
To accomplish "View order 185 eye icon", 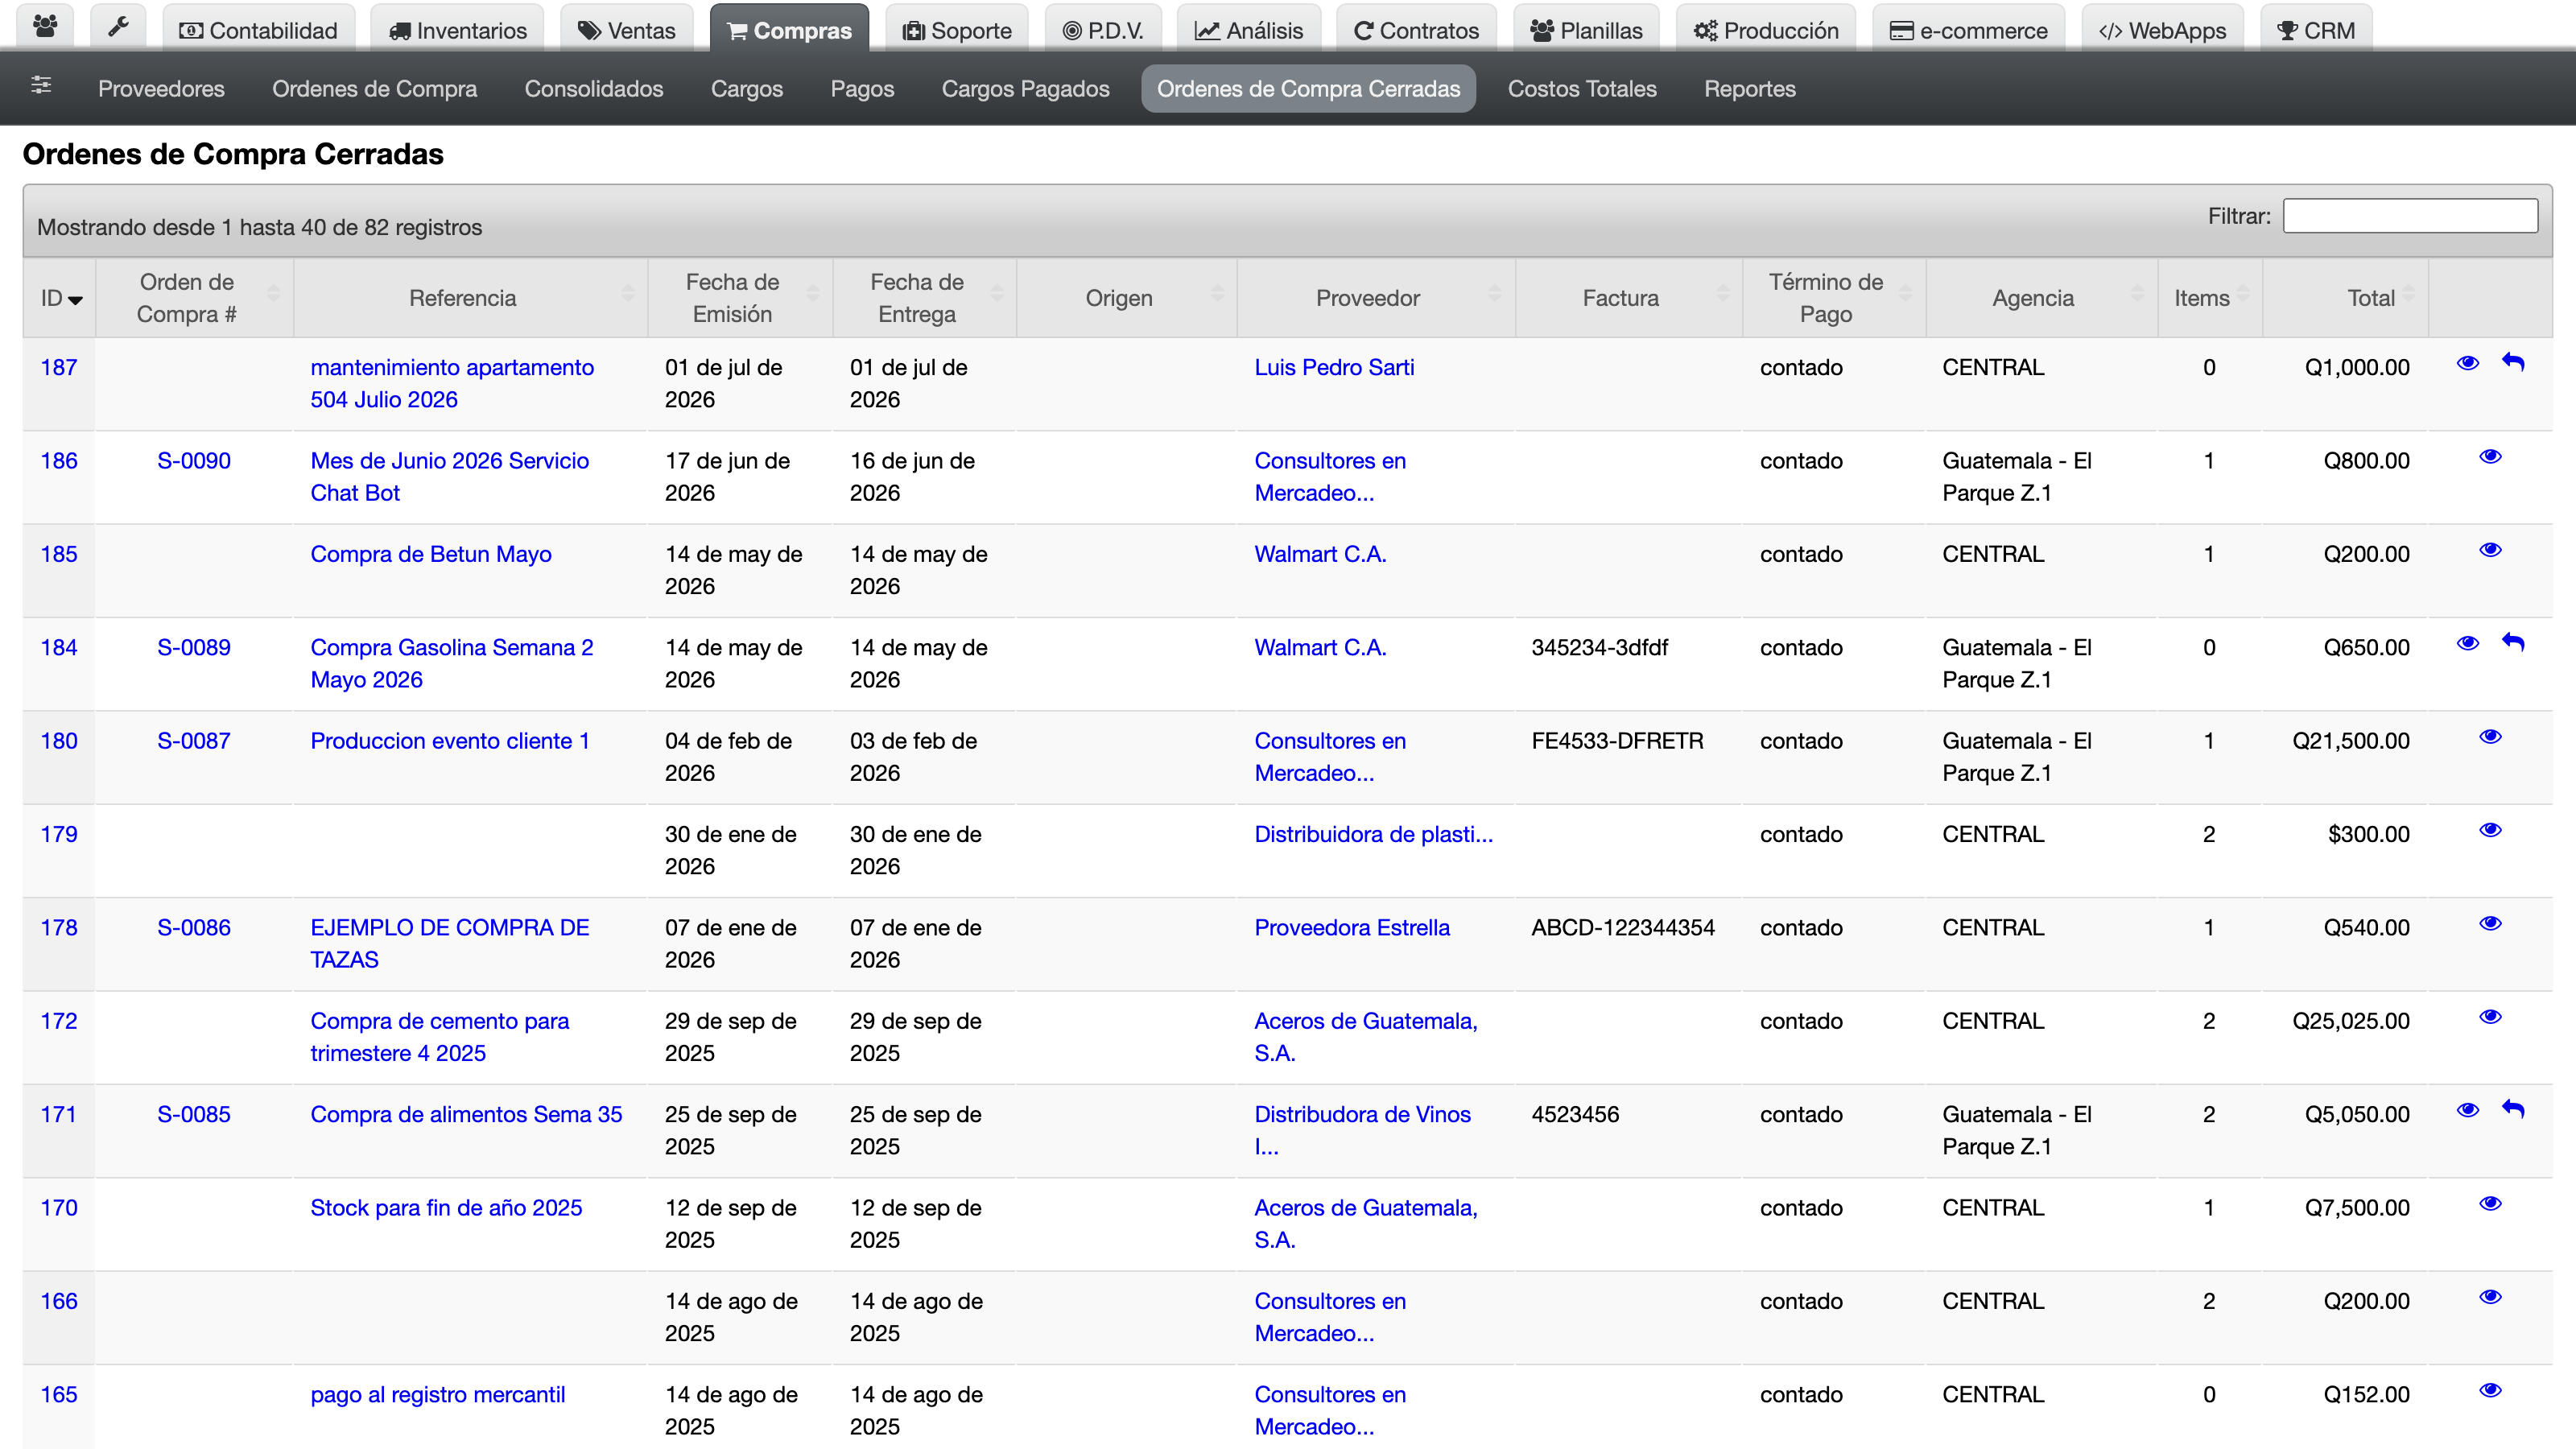I will pyautogui.click(x=2490, y=550).
